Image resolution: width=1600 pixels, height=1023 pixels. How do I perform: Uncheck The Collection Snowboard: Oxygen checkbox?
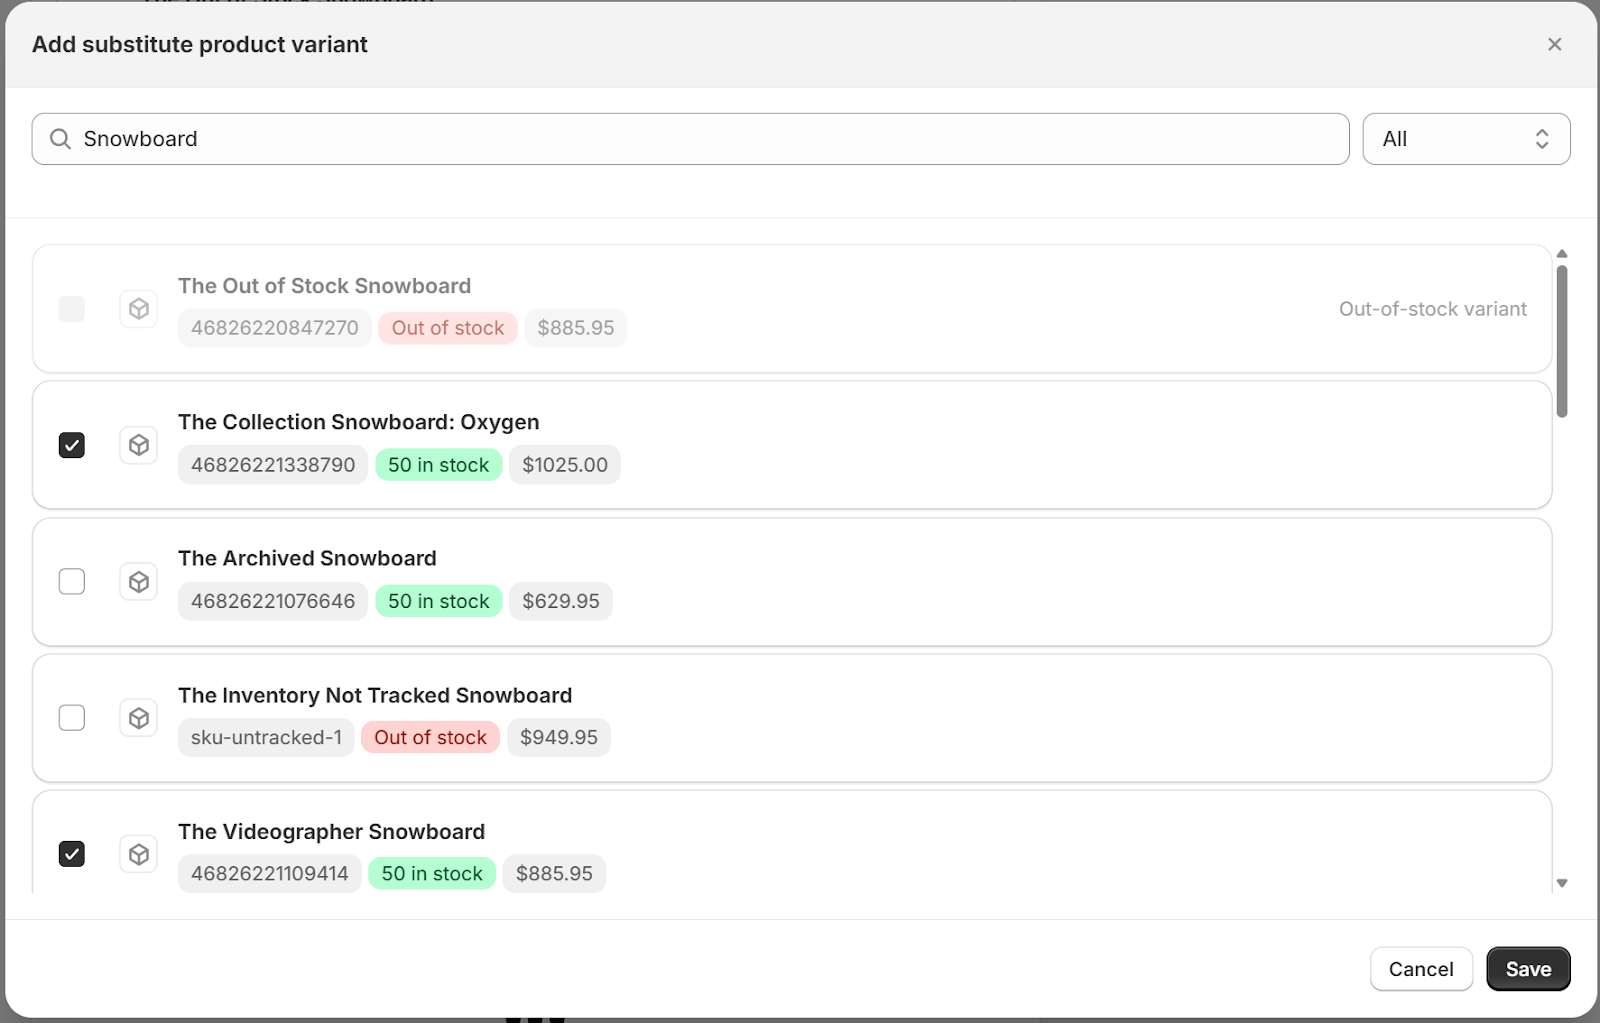click(72, 445)
